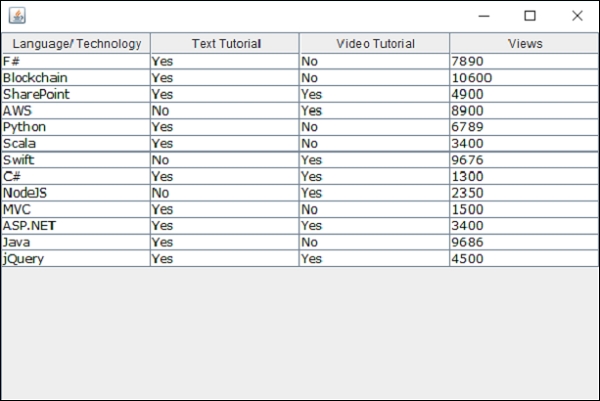600x401 pixels.
Task: Click the Scala Video Tutorial cell
Action: click(375, 144)
